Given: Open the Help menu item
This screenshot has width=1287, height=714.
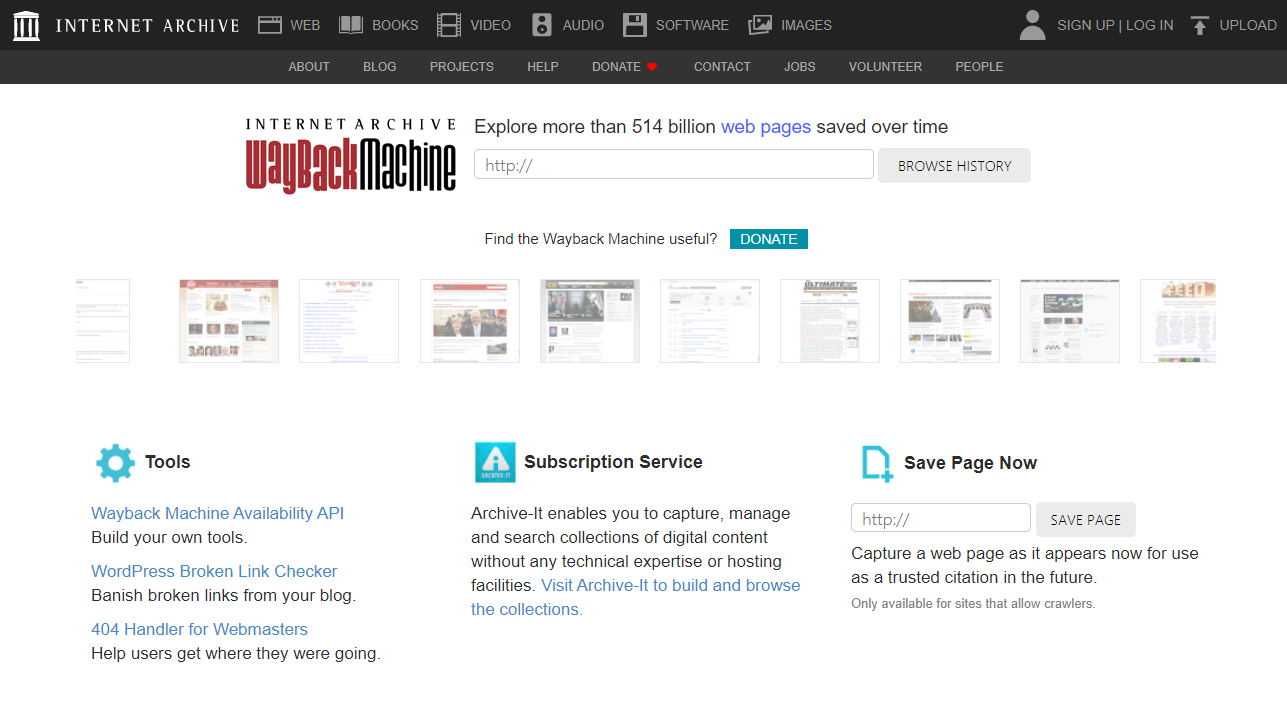Looking at the screenshot, I should [x=543, y=67].
